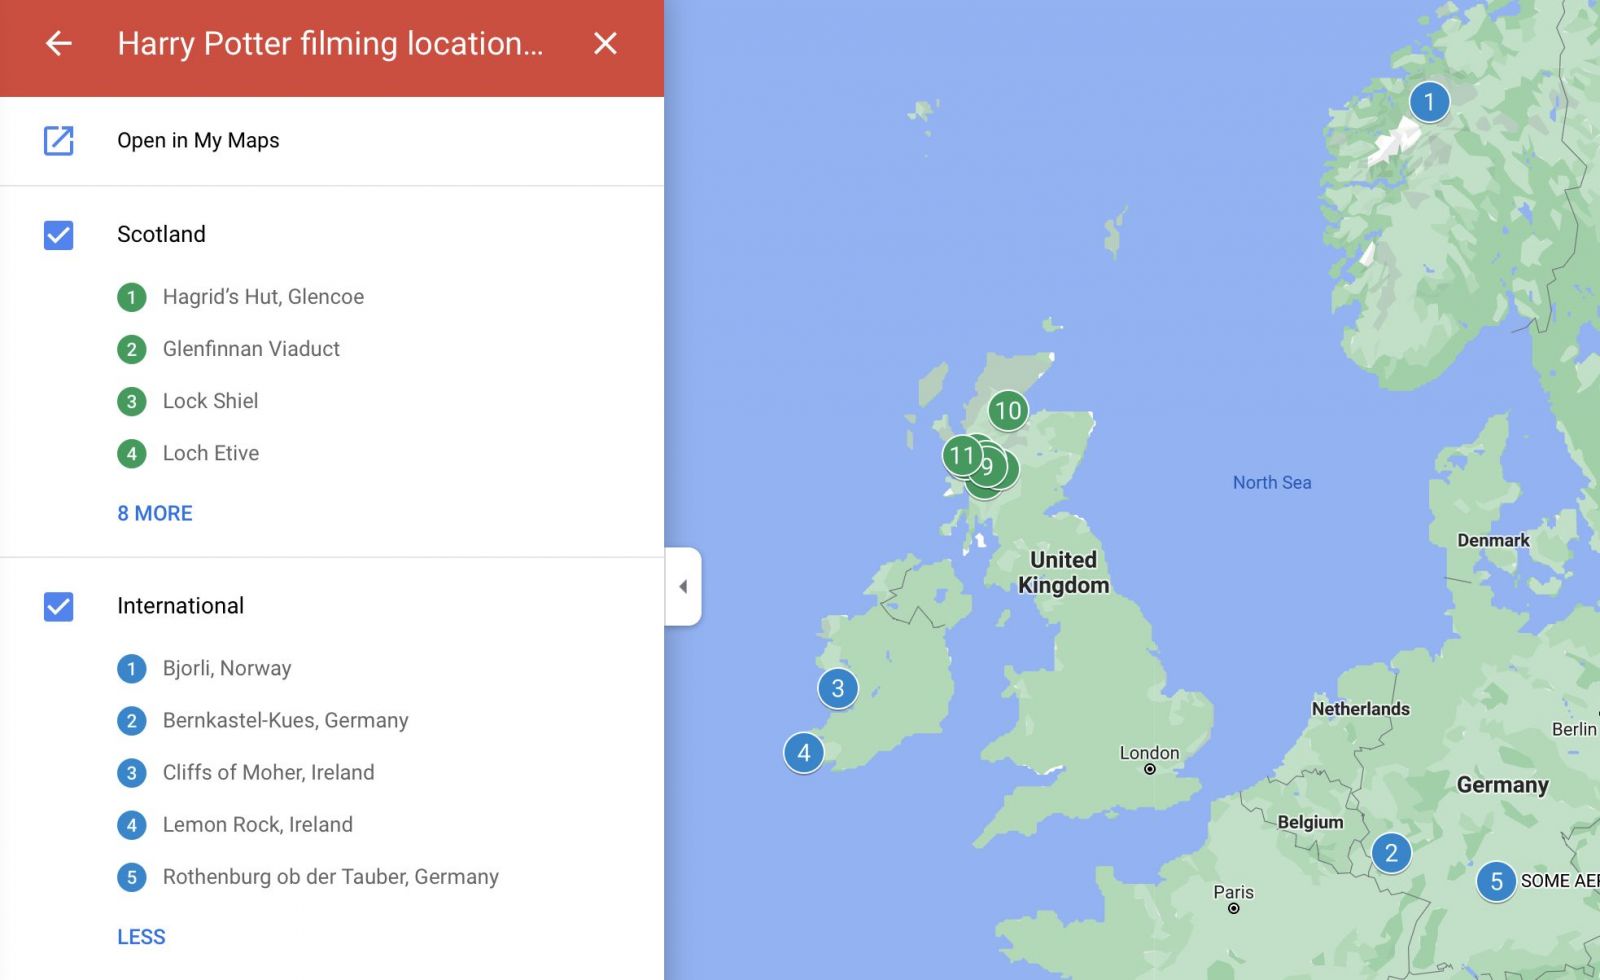Open the map via 'Open in My Maps' text
The image size is (1600, 980).
(198, 140)
